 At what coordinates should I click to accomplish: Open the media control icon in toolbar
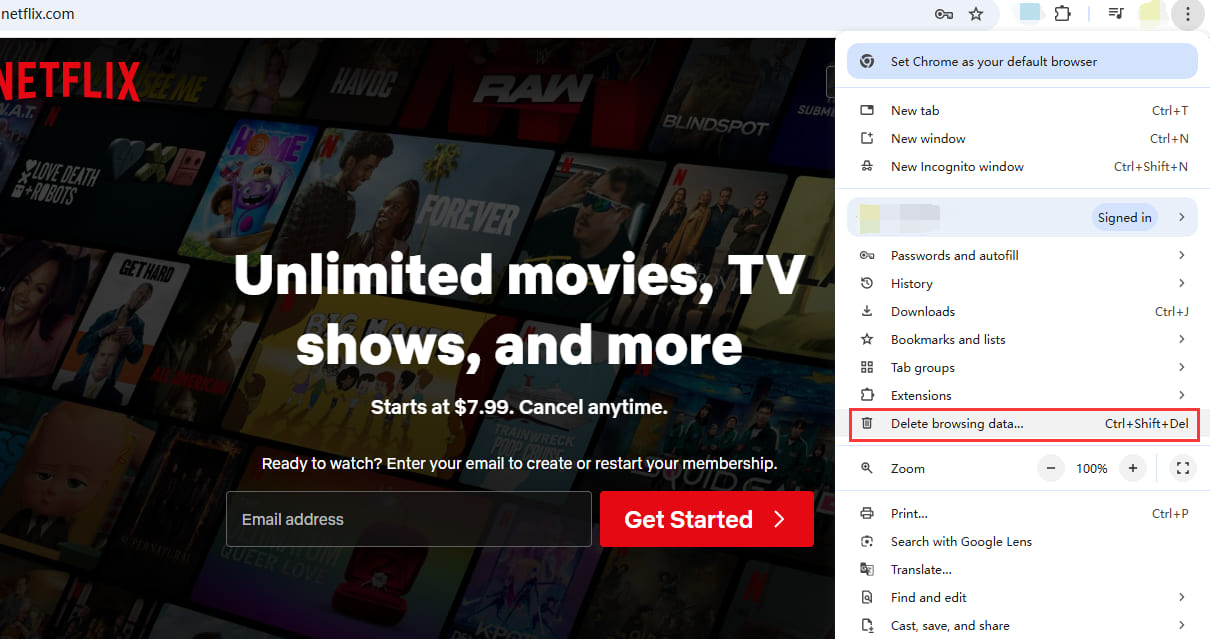point(1116,14)
